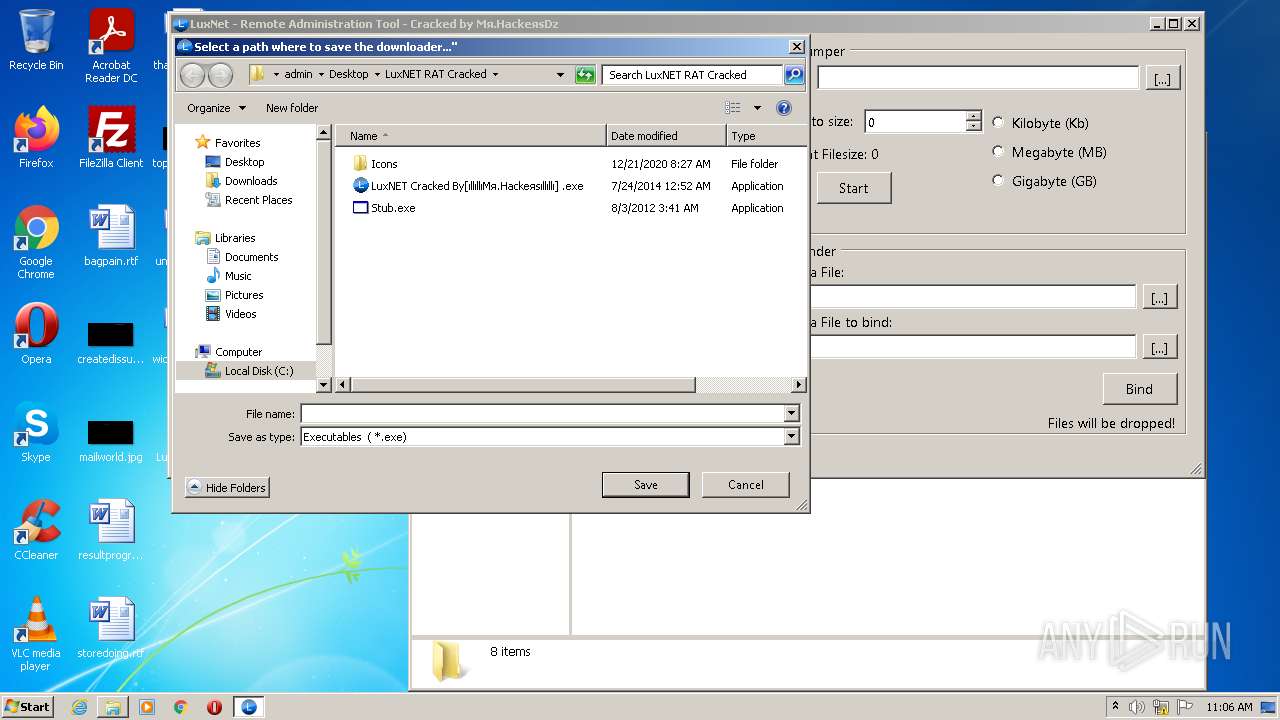Click the Cancel button
This screenshot has width=1280, height=720.
(746, 485)
